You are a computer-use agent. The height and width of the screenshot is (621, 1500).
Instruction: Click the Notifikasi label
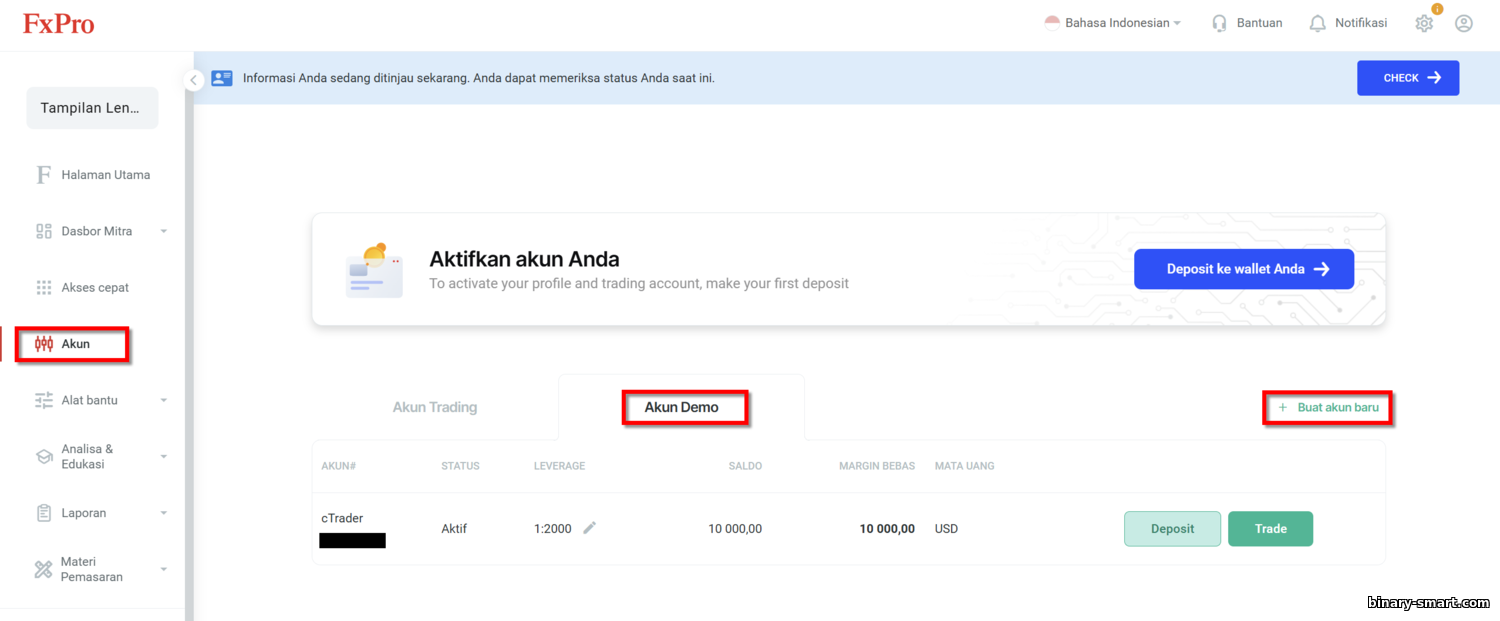click(1361, 23)
